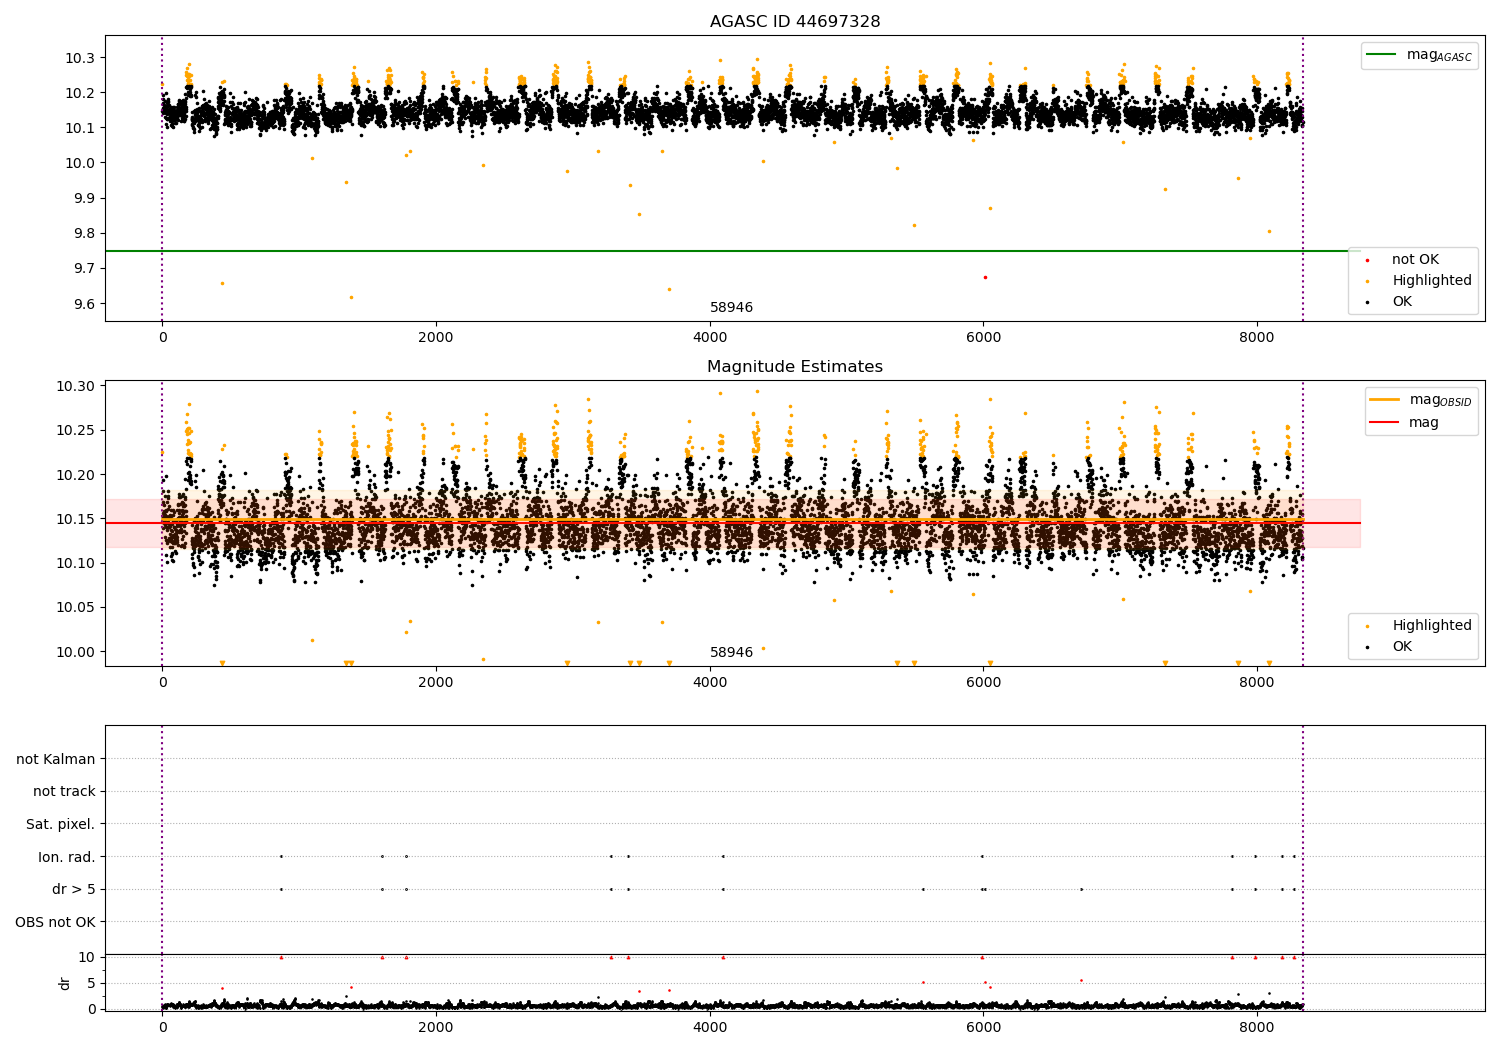This screenshot has height=1050, width=1500.
Task: Click the red 'not OK' legend marker in top plot
Action: [1368, 260]
